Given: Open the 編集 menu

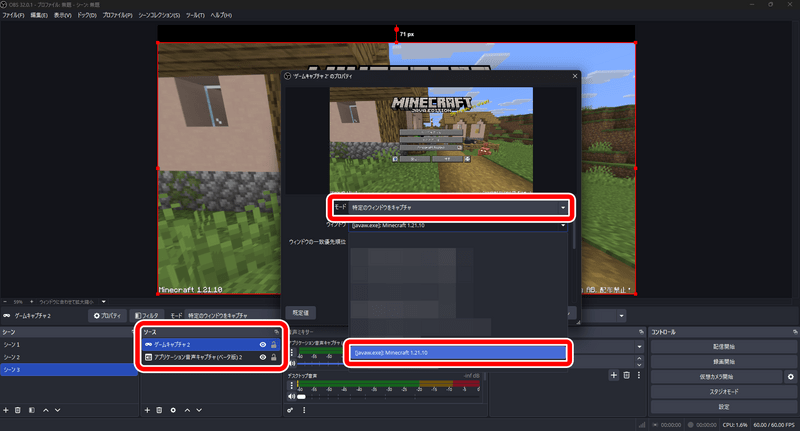Looking at the screenshot, I should pyautogui.click(x=39, y=15).
